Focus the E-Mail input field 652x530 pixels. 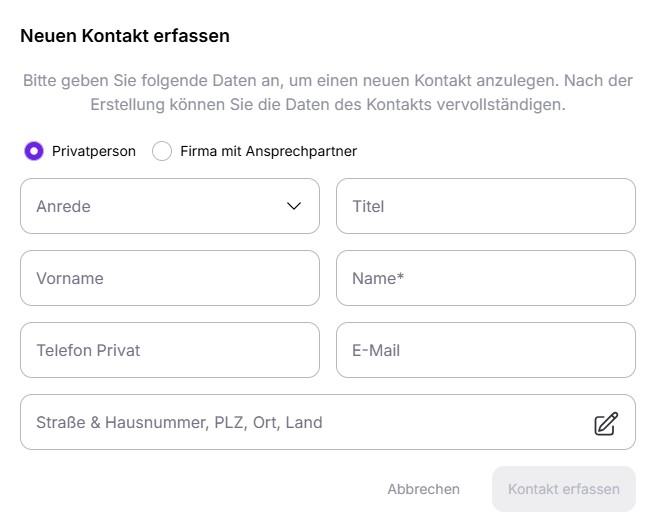point(486,350)
